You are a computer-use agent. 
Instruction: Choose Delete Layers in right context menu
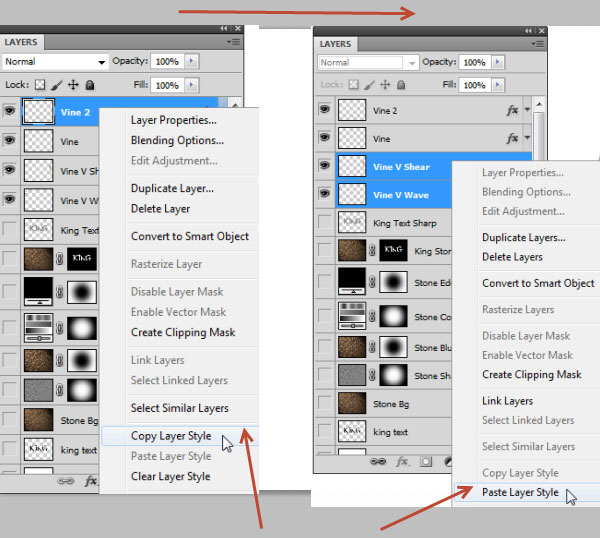coord(512,257)
